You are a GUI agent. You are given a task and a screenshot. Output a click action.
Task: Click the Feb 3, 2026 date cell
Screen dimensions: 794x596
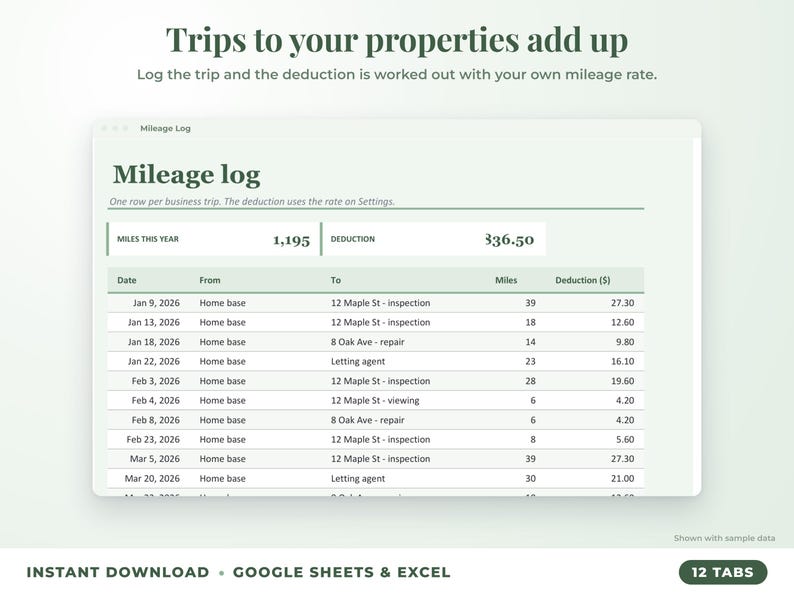point(155,381)
